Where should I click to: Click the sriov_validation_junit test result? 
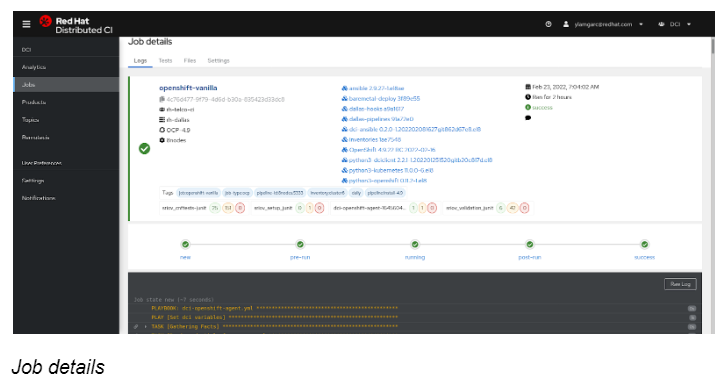[x=487, y=208]
